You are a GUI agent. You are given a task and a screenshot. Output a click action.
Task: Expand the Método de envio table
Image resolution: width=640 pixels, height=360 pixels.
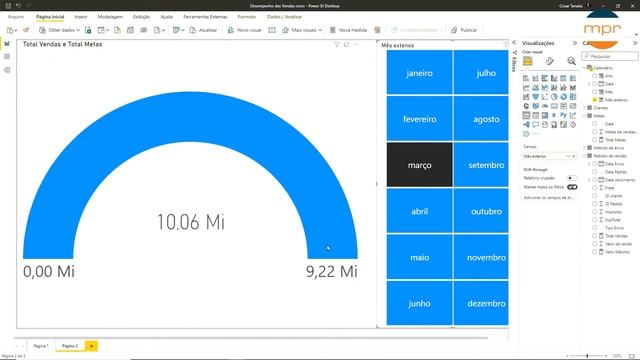click(x=584, y=148)
